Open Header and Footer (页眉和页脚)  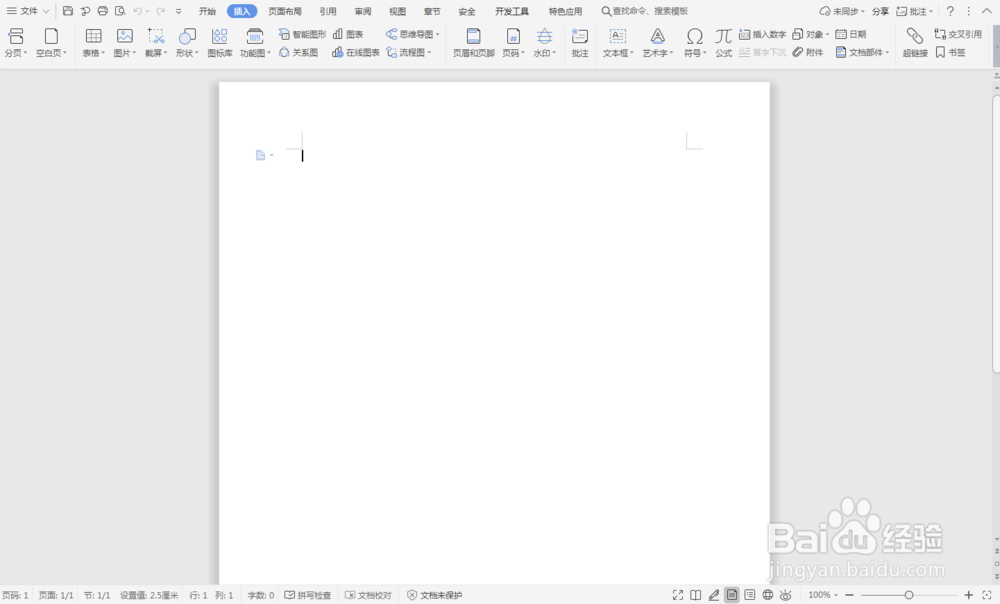tap(474, 43)
